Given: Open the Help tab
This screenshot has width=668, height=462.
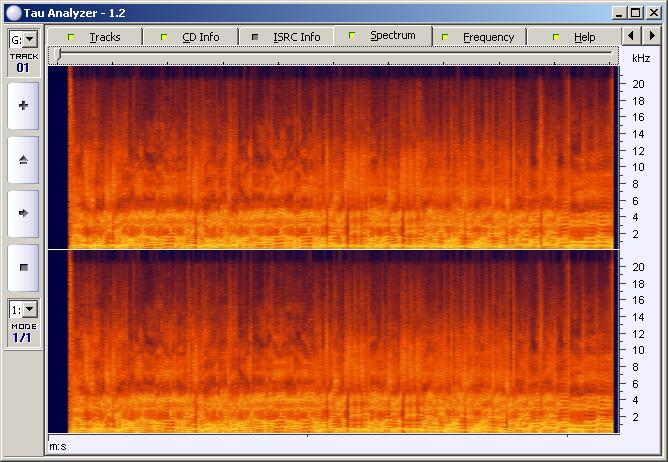Looking at the screenshot, I should coord(575,37).
